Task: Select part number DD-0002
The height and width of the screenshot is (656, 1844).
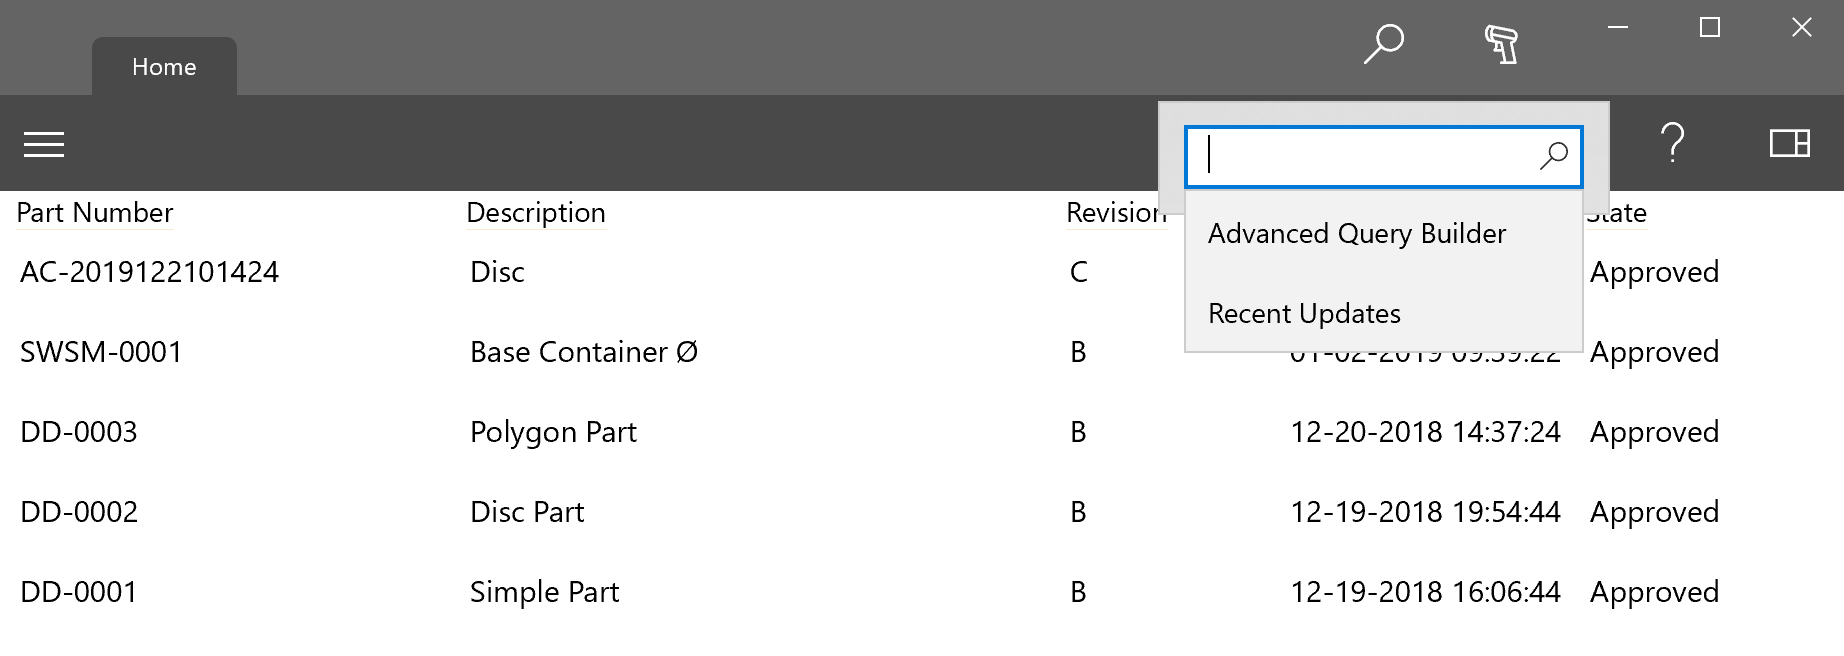Action: coord(79,512)
